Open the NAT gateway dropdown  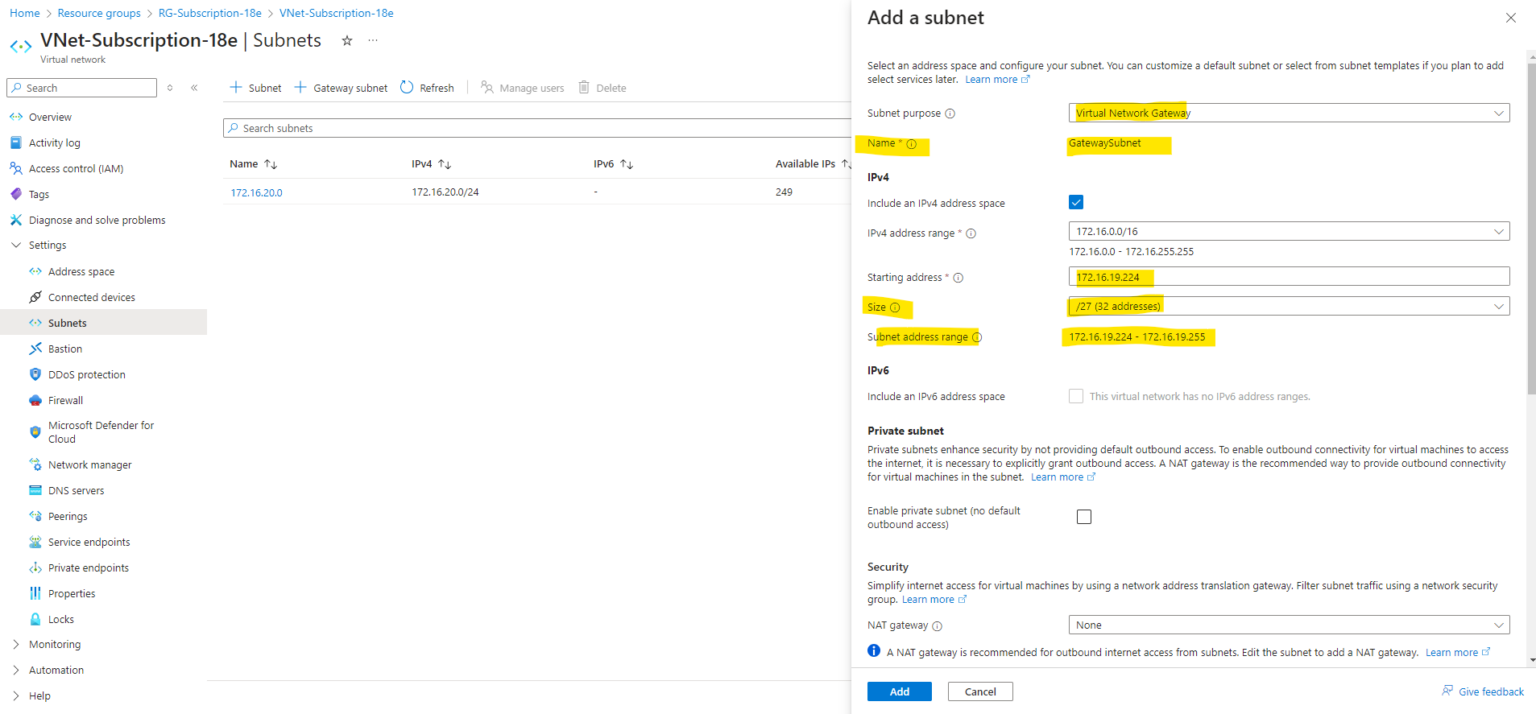pos(1288,624)
